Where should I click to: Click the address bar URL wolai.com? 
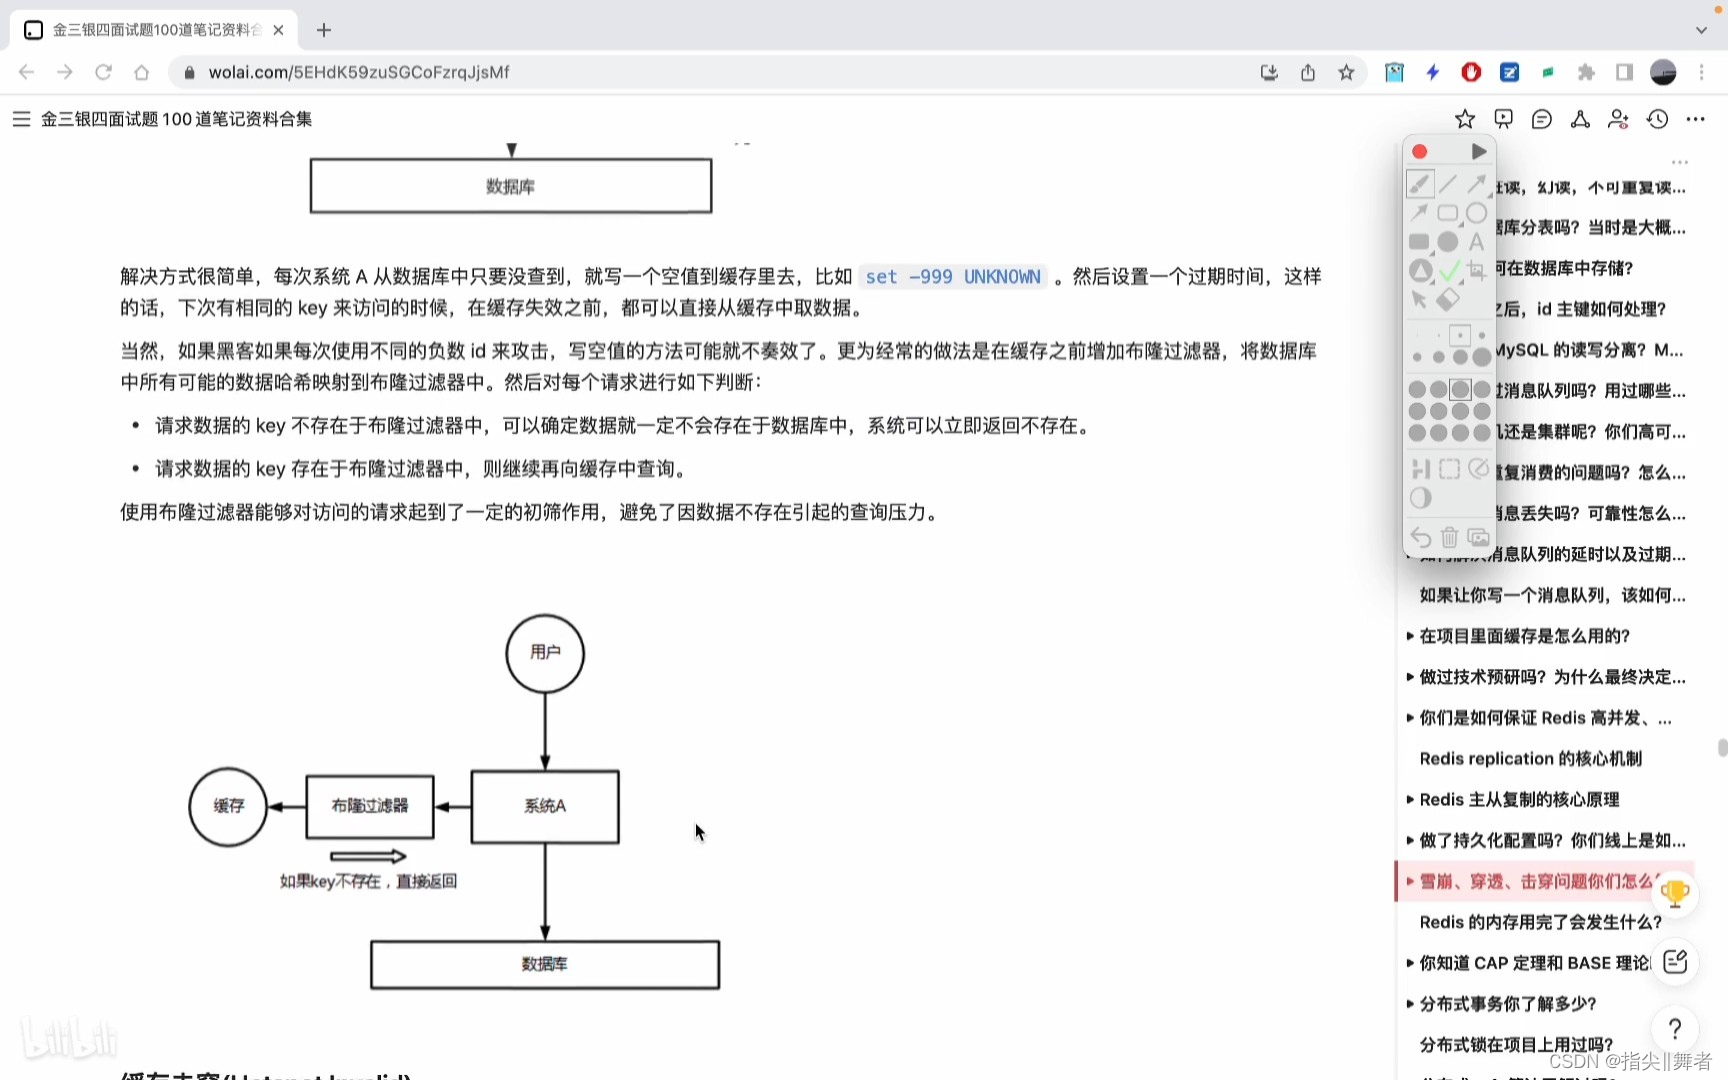(x=359, y=72)
